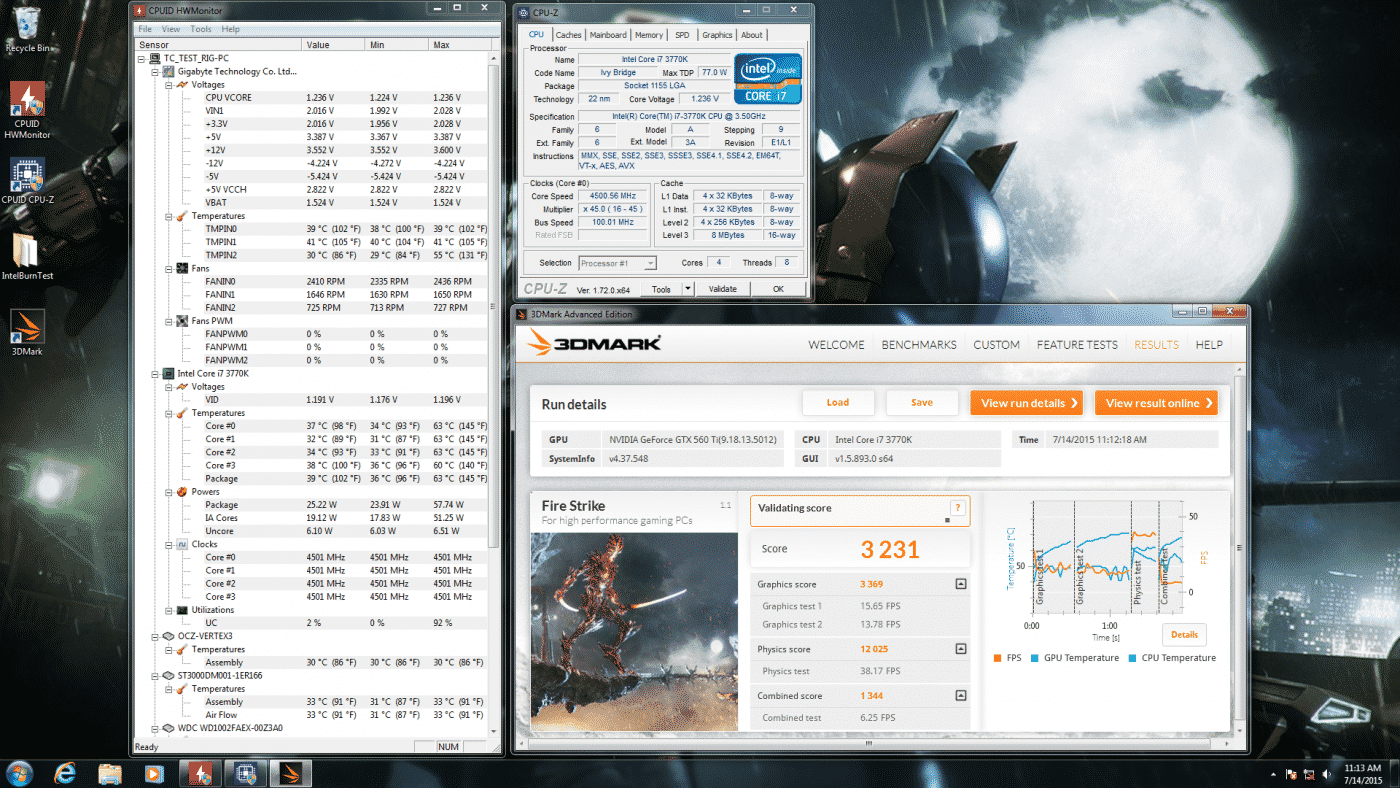Click the GPU Temperature legend entry
1400x788 pixels.
pyautogui.click(x=1074, y=658)
